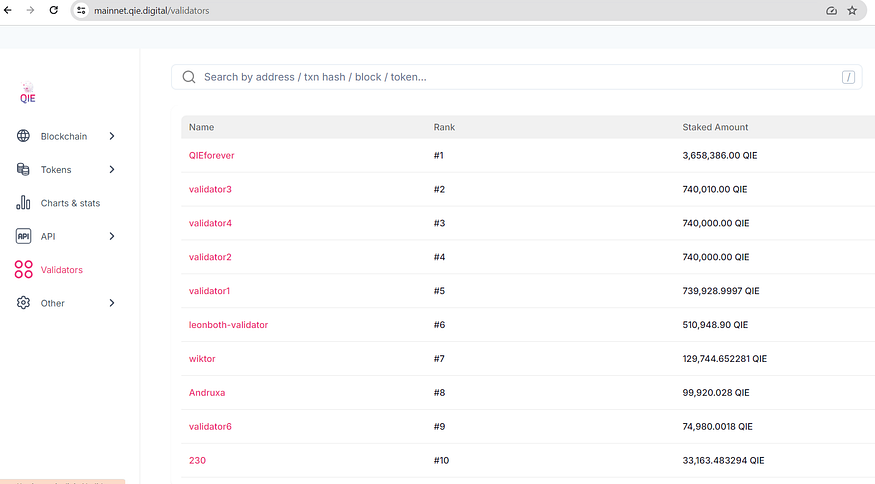
Task: Open the validator6 link
Action: pyautogui.click(x=210, y=427)
